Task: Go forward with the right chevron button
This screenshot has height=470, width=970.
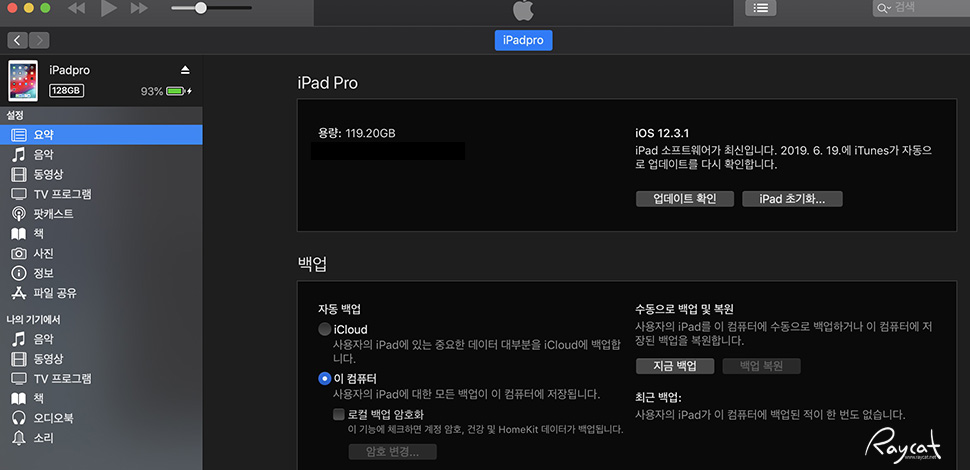Action: click(39, 41)
